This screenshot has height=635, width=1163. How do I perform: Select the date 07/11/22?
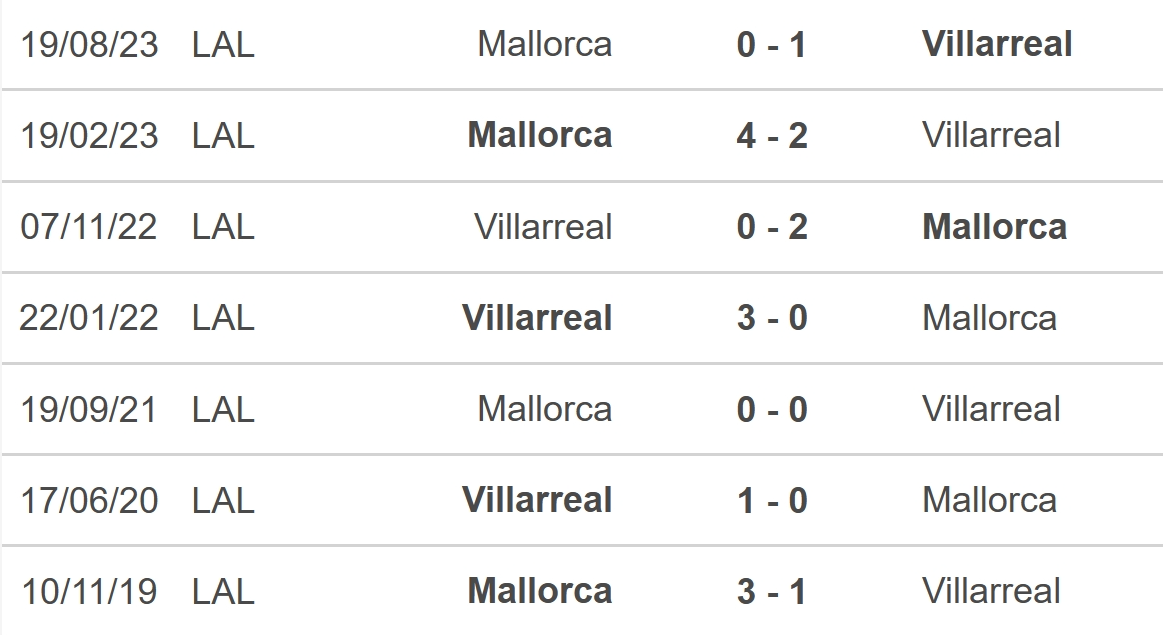89,227
